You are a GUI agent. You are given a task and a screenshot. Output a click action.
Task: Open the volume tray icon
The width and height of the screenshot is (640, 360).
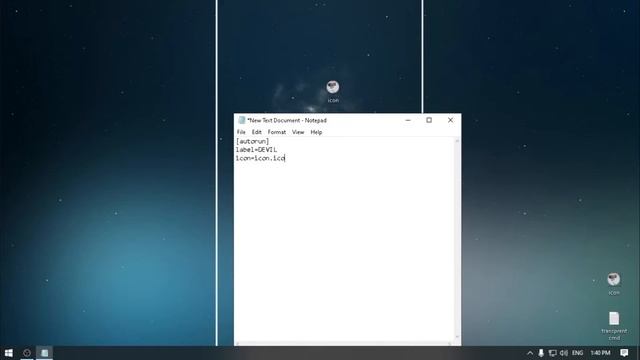[564, 353]
